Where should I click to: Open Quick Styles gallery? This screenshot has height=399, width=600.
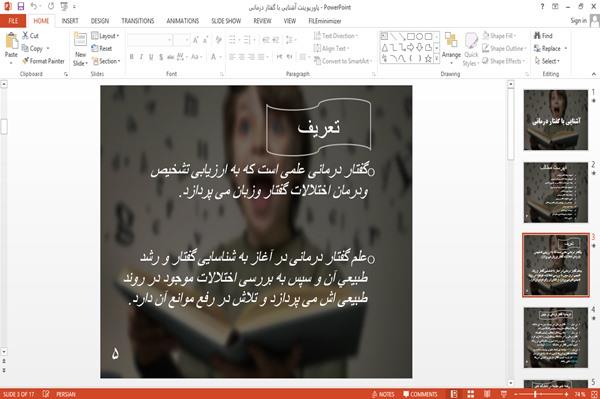pos(471,49)
